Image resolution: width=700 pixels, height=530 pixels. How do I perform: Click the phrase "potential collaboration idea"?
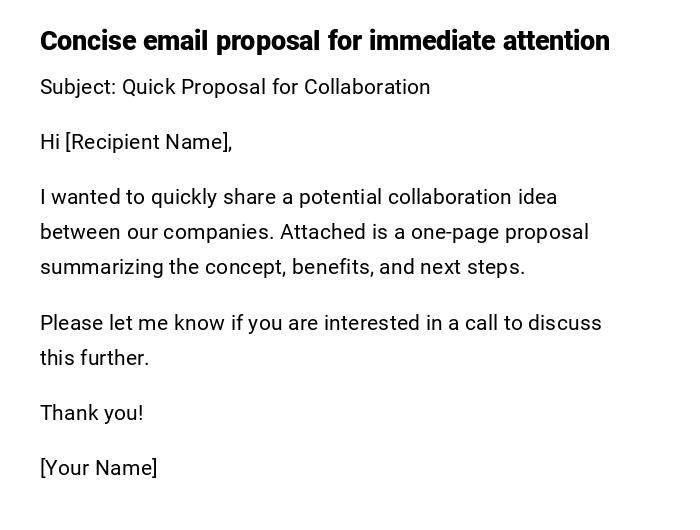427,197
